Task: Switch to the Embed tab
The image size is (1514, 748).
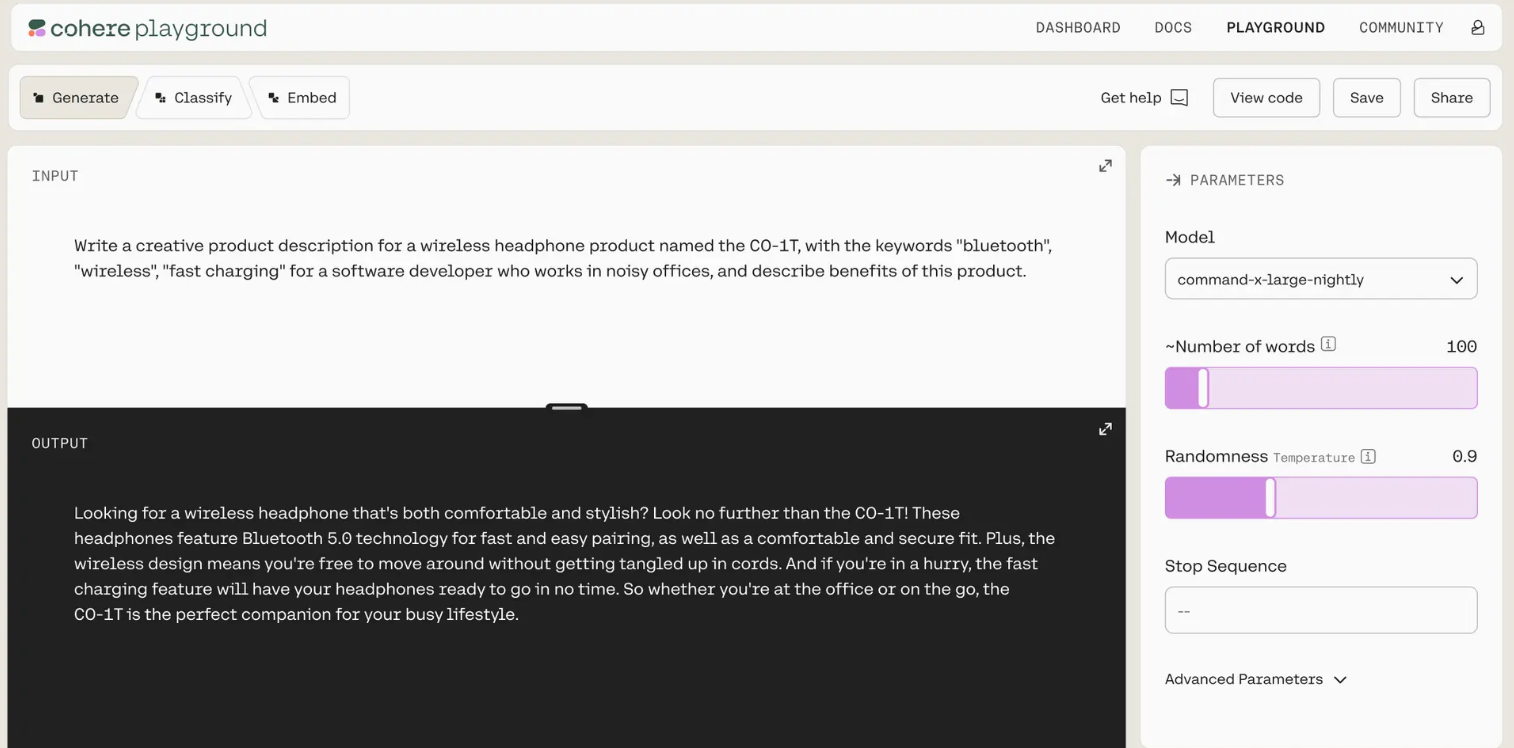Action: click(301, 98)
